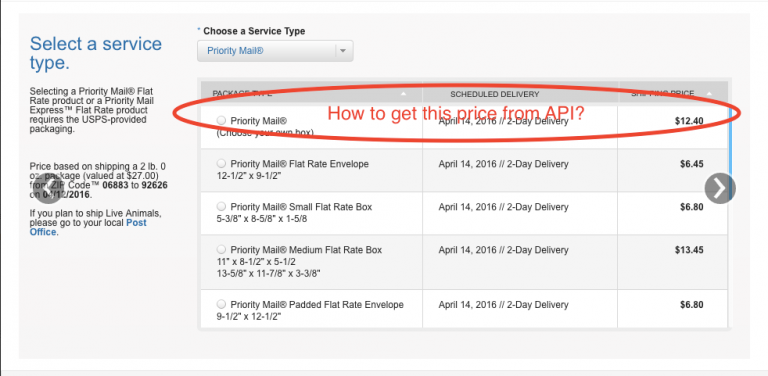Sort table by Package Type arrow
This screenshot has height=376, width=768.
click(x=403, y=94)
